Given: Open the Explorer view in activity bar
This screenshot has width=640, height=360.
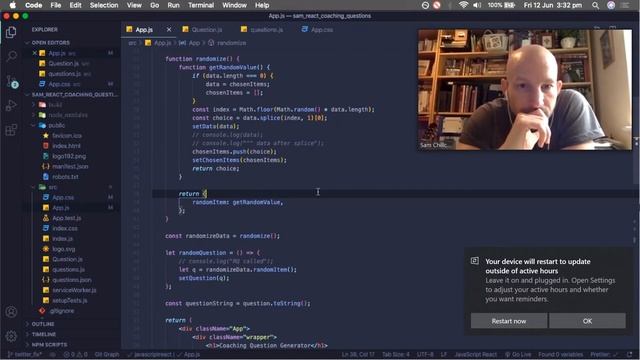Looking at the screenshot, I should (x=11, y=32).
